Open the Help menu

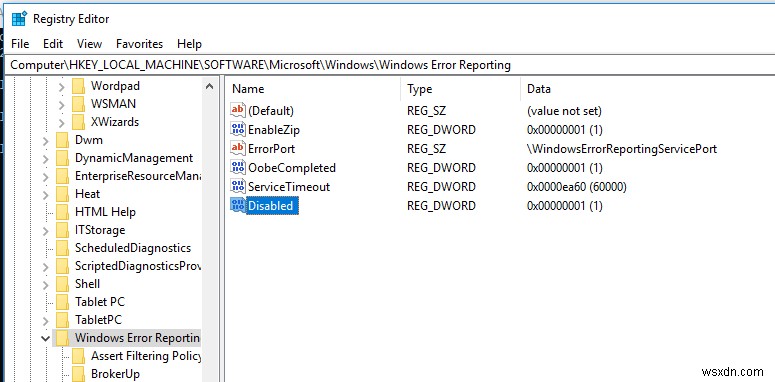click(x=189, y=44)
